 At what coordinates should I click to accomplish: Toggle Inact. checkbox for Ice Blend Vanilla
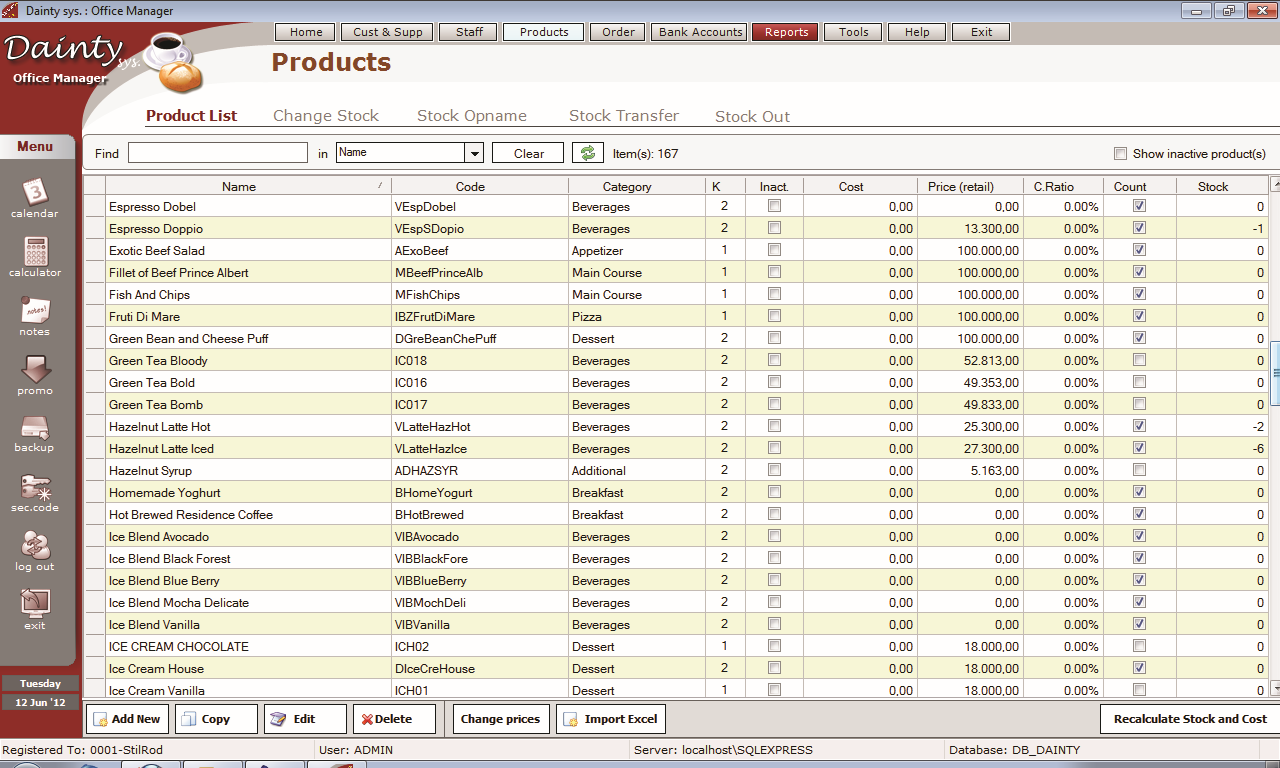(774, 624)
